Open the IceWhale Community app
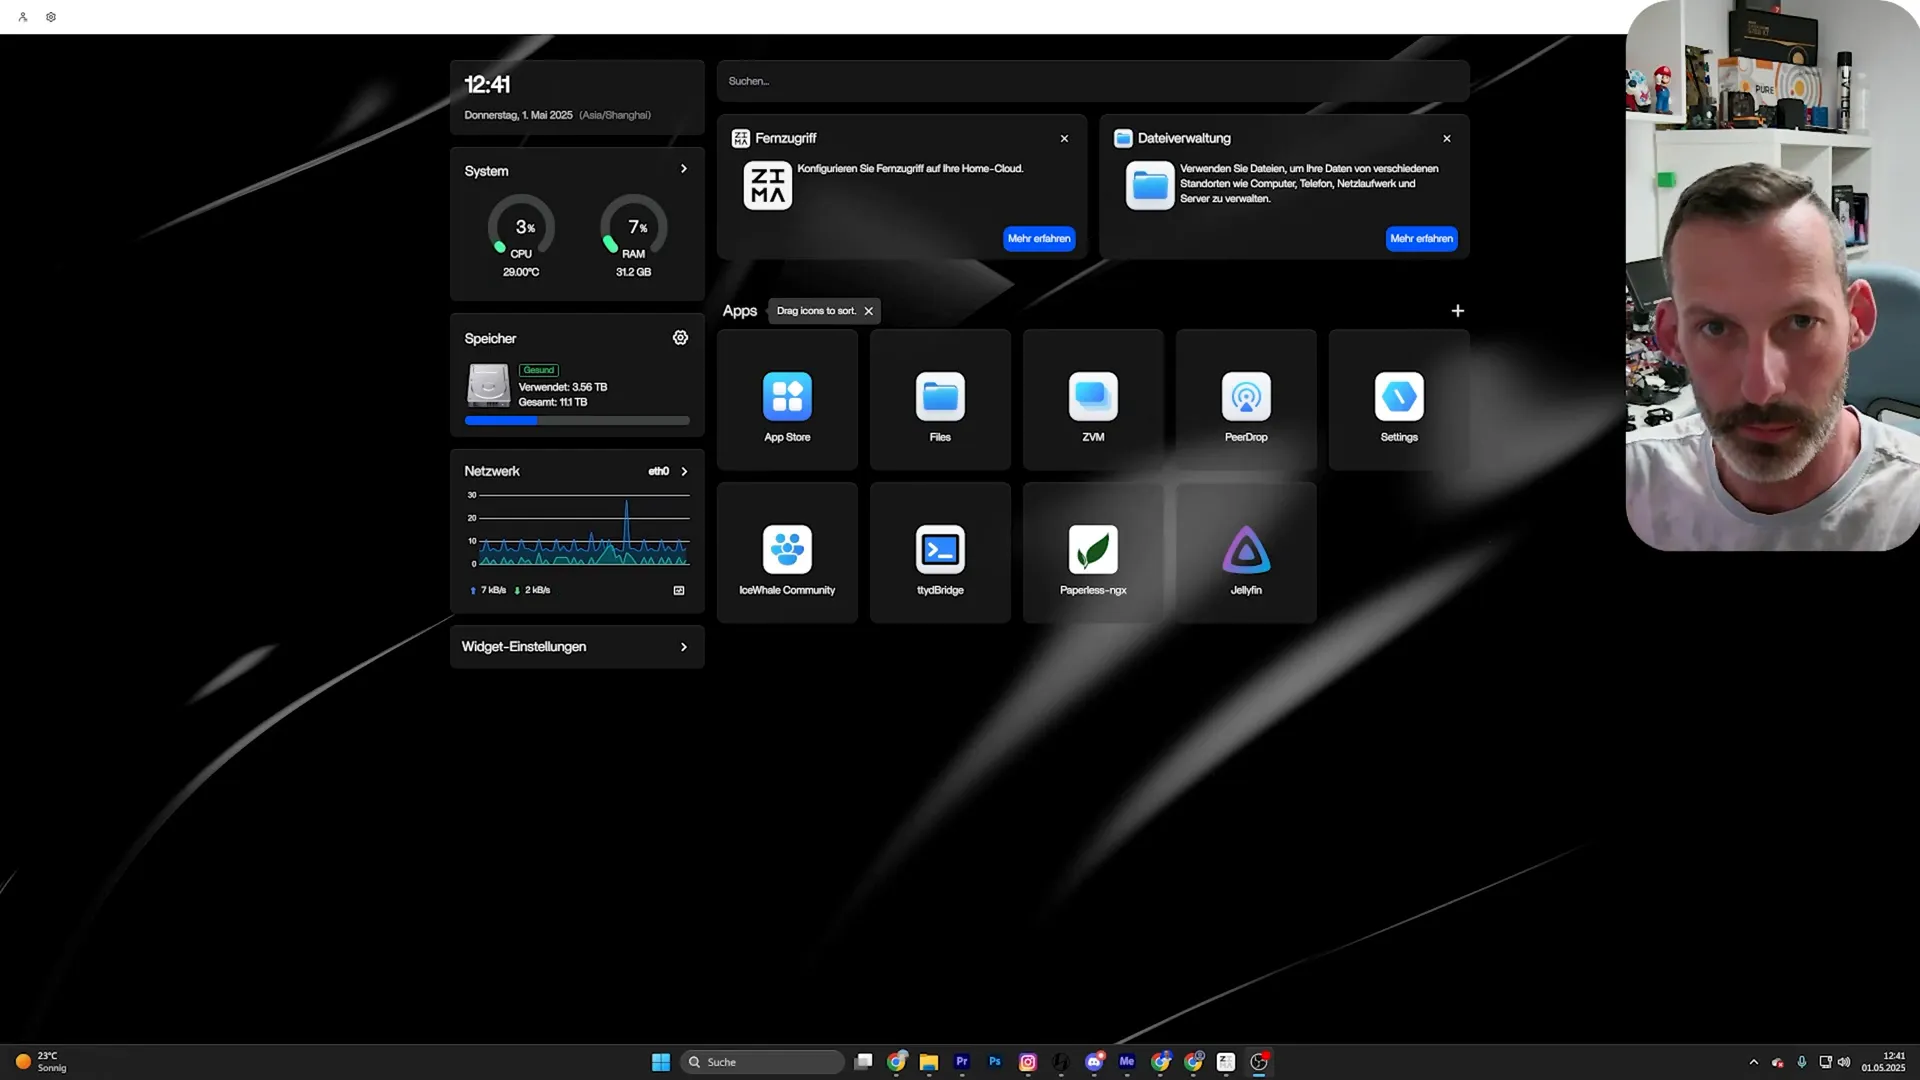Screen dimensions: 1920x1080 [787, 553]
